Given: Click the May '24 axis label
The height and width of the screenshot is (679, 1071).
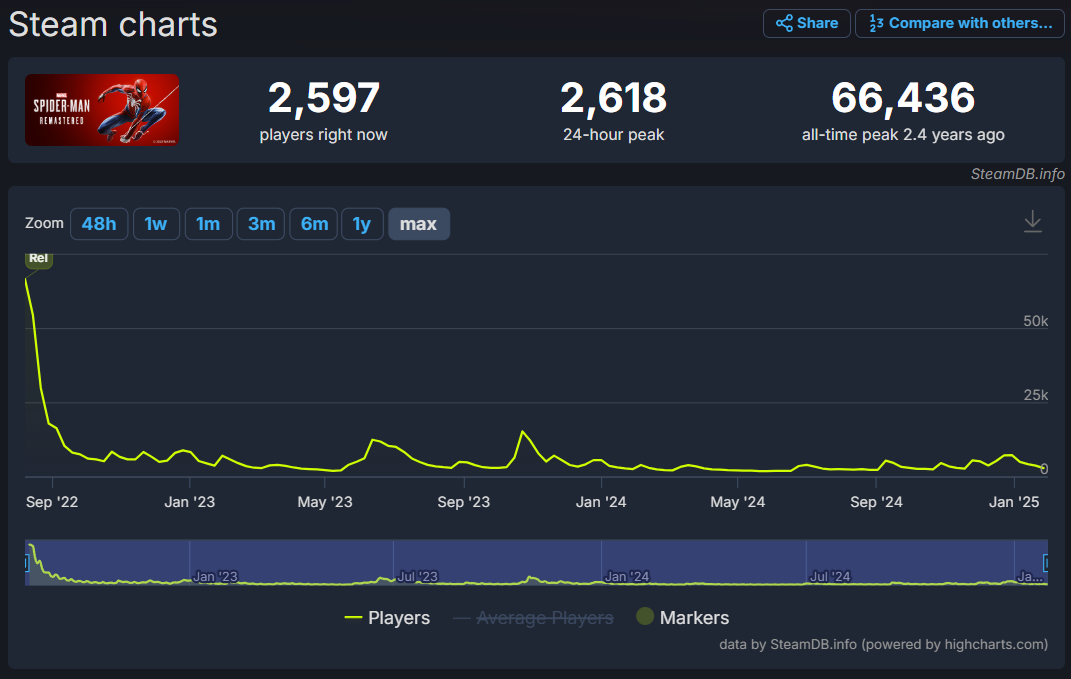Looking at the screenshot, I should (x=738, y=502).
